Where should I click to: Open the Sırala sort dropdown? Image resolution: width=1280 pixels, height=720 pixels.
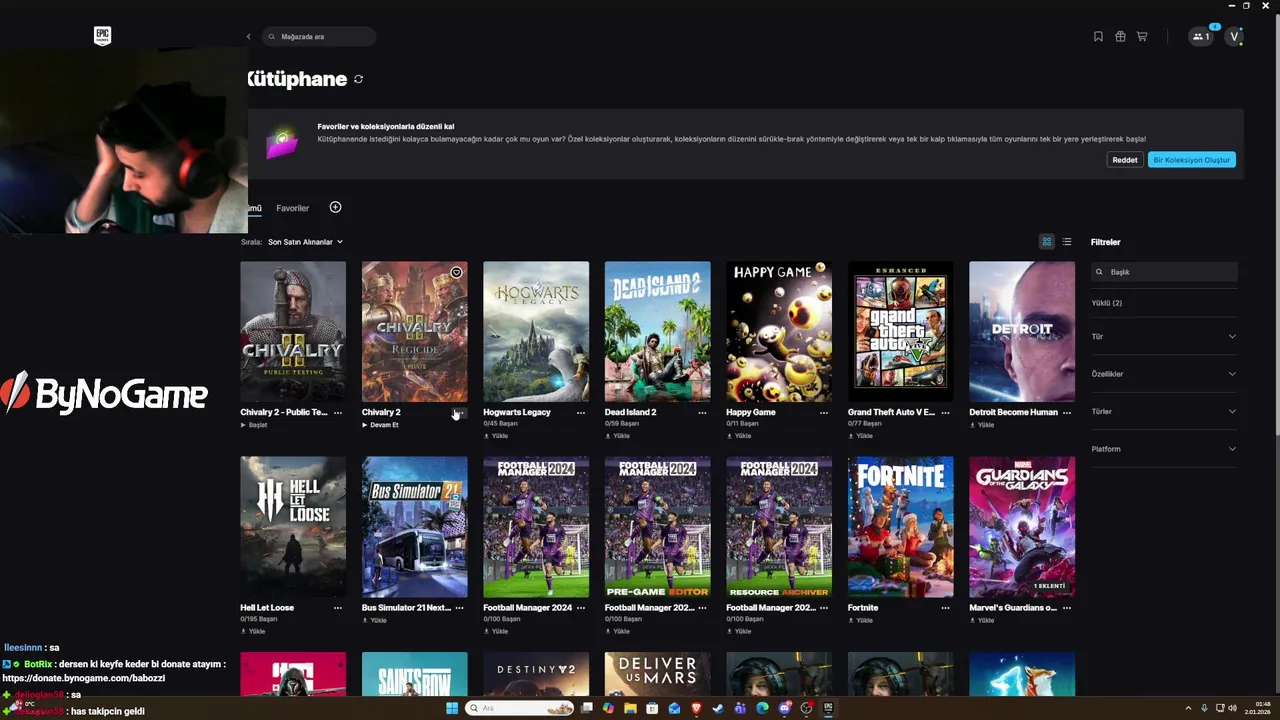(x=305, y=242)
